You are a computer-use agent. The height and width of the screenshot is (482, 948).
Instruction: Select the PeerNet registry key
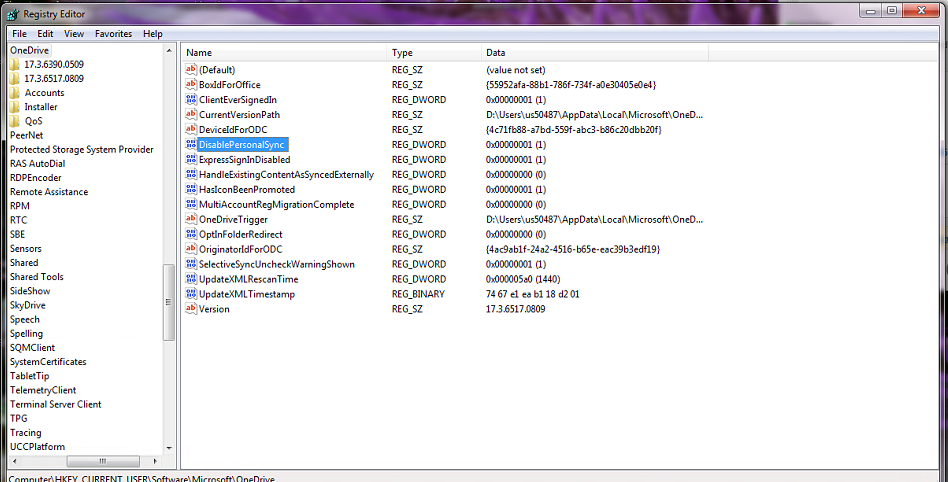27,135
